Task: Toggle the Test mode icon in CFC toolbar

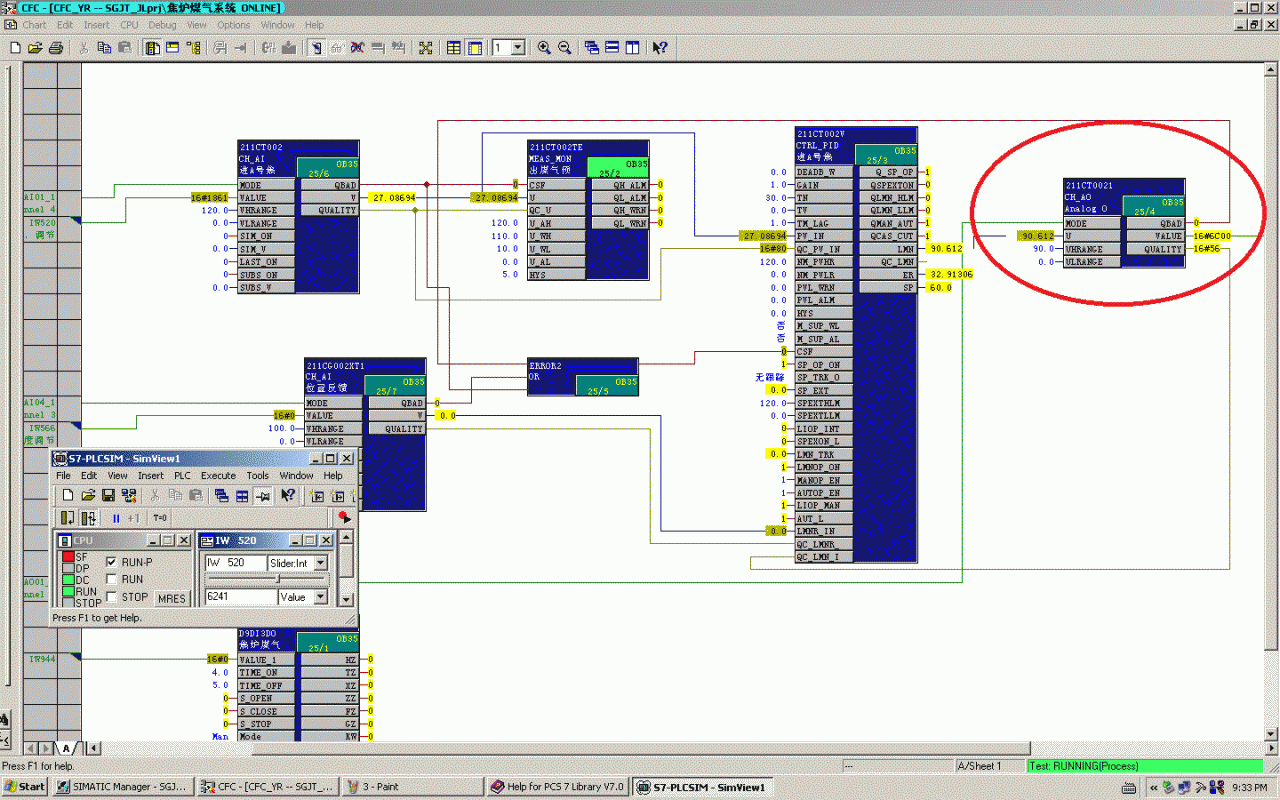Action: click(x=316, y=47)
